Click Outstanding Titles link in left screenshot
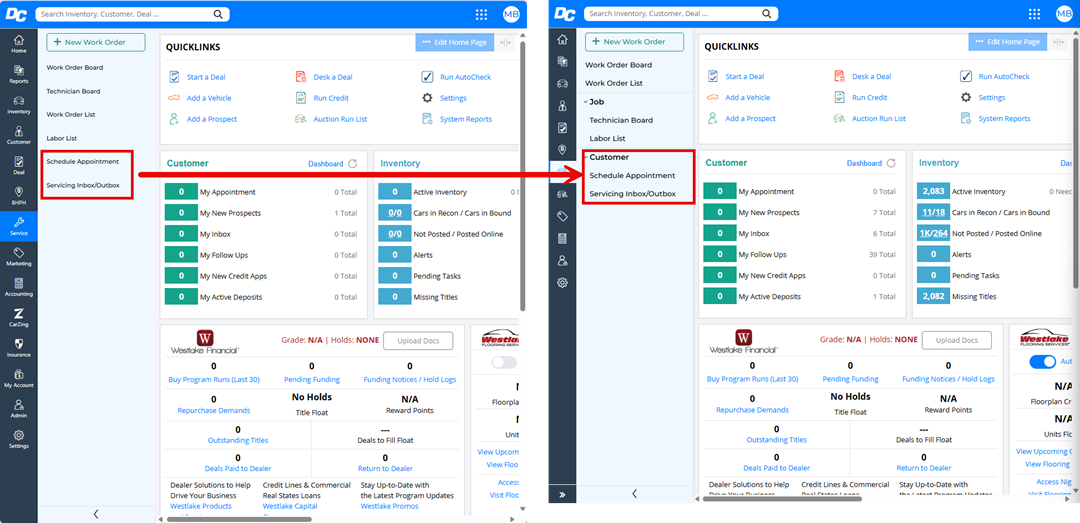The width and height of the screenshot is (1080, 523). 238,440
